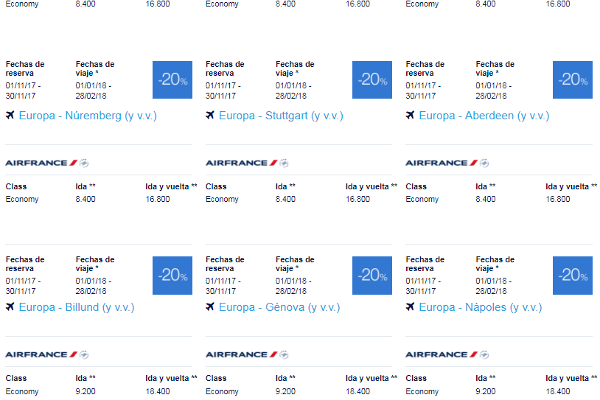Click the plane icon beside Núremberg
Viewport: 600px width, 400px height.
coord(10,115)
